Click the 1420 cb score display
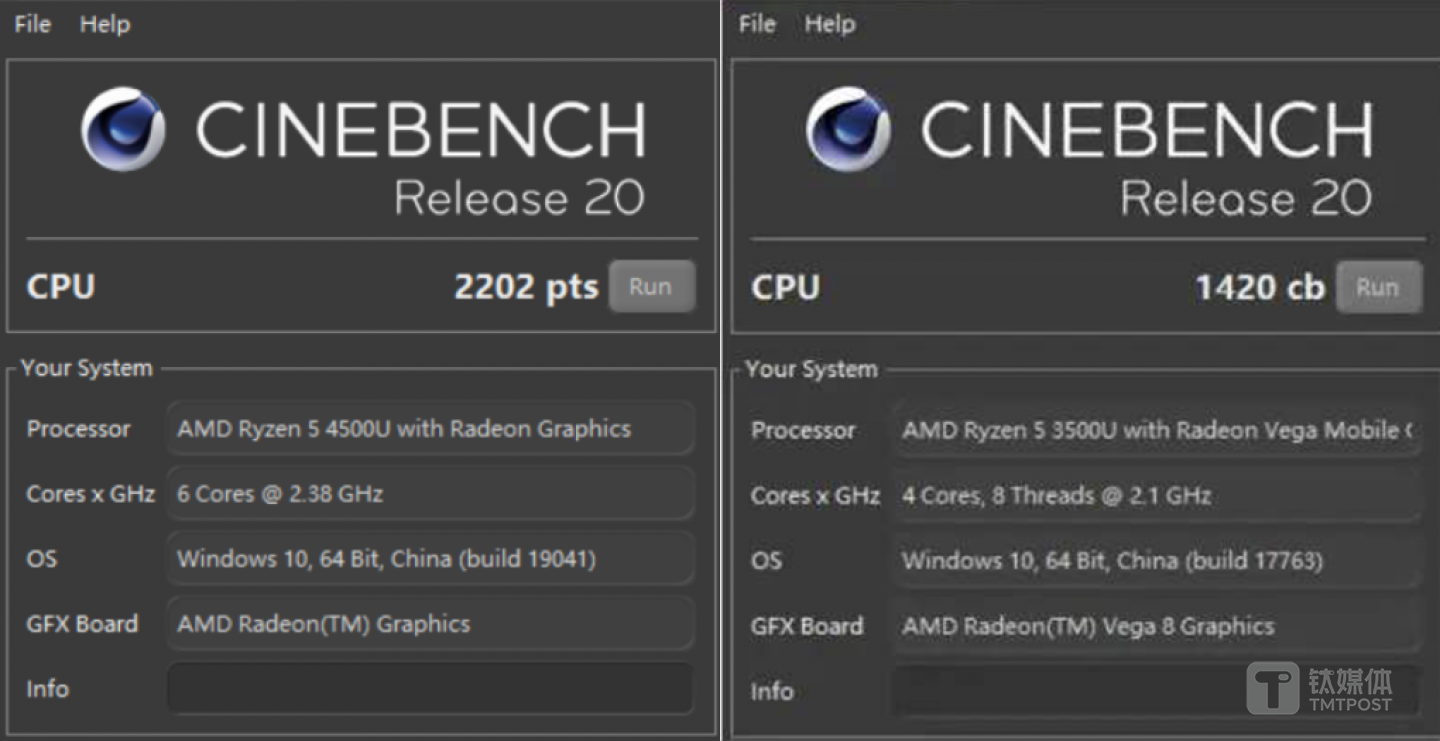The image size is (1440, 741). [x=1260, y=287]
